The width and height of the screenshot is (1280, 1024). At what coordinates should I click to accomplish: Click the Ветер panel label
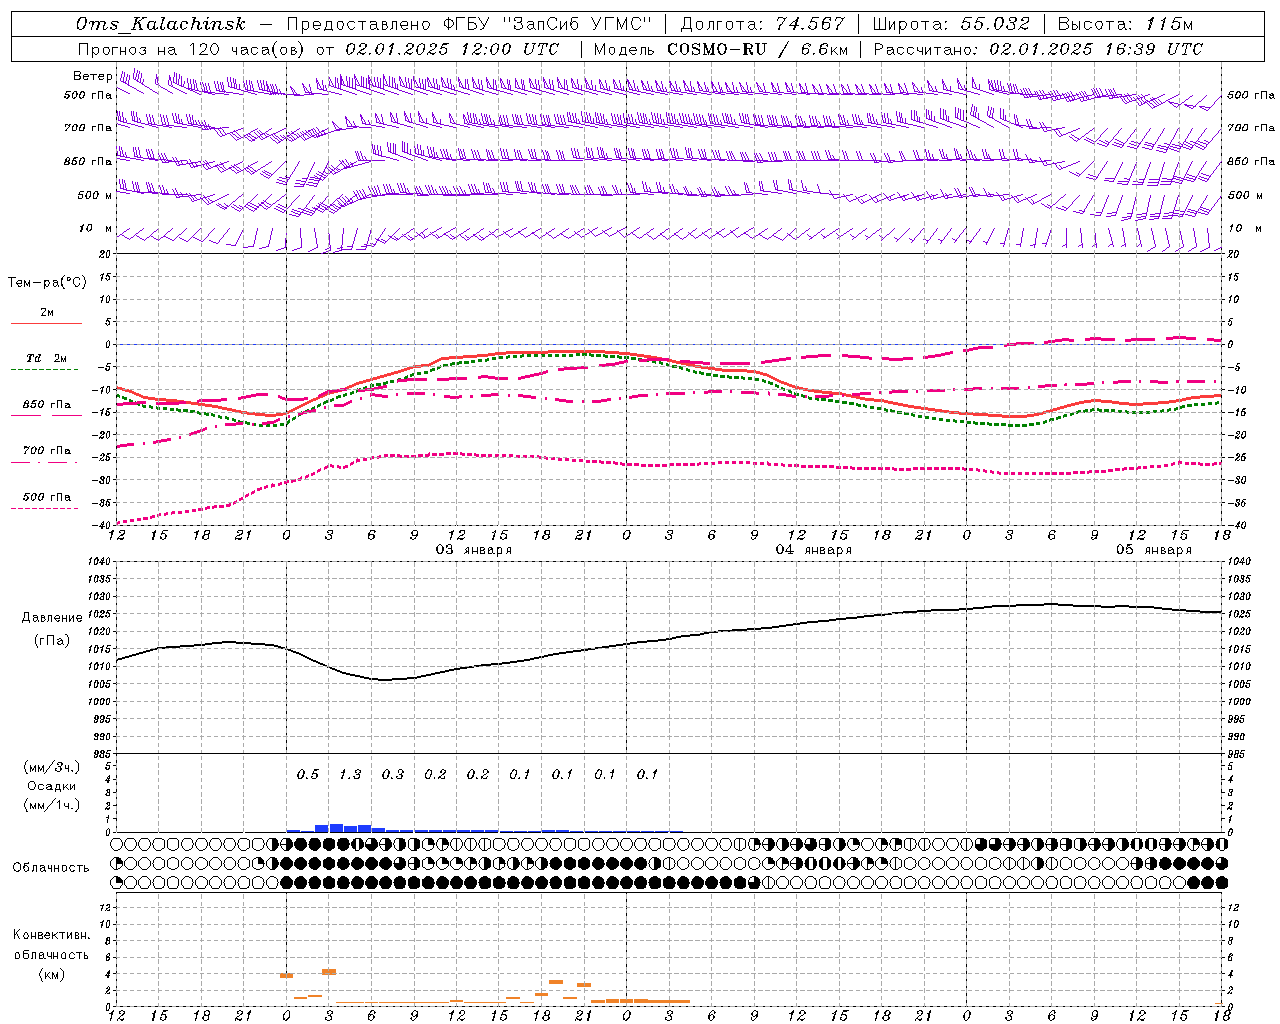[92, 76]
